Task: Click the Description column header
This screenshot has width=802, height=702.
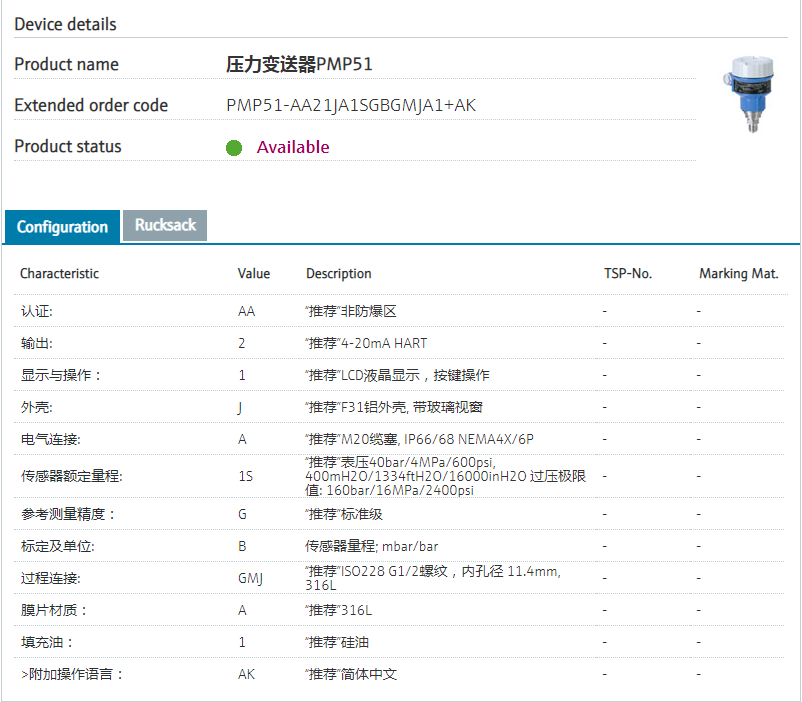Action: click(x=338, y=273)
